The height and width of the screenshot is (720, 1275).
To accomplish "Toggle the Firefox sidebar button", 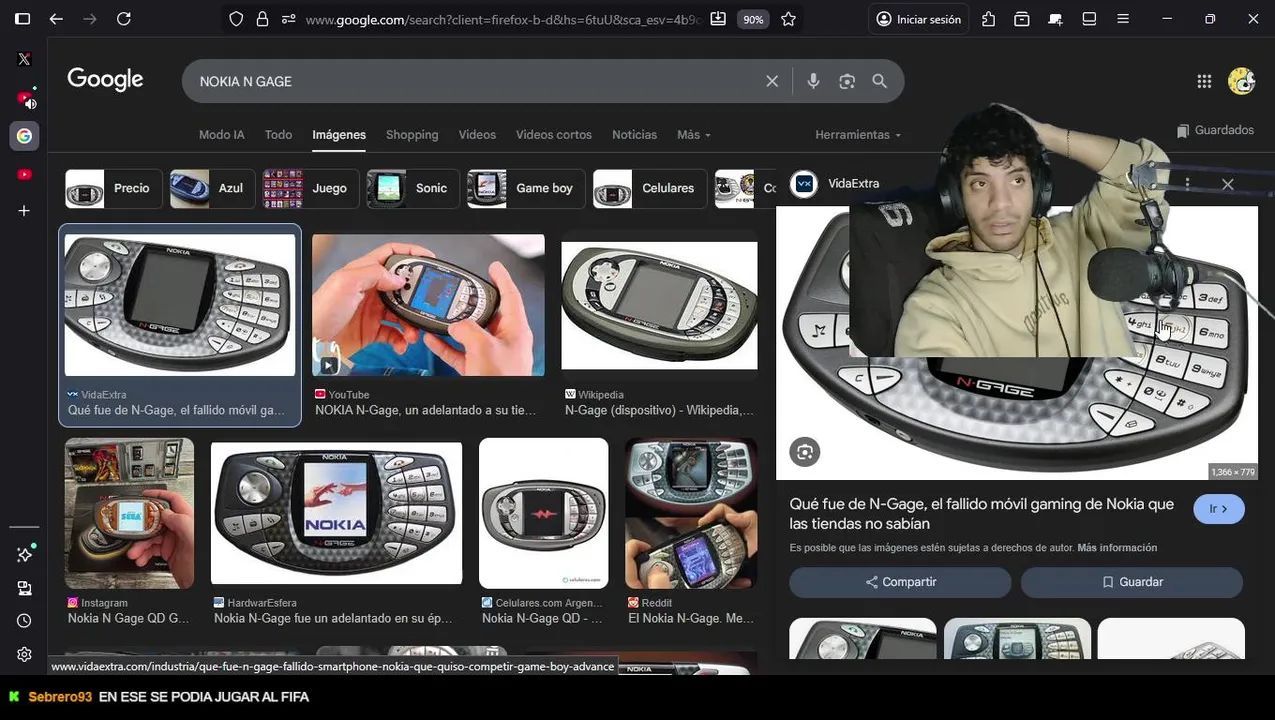I will (x=22, y=19).
